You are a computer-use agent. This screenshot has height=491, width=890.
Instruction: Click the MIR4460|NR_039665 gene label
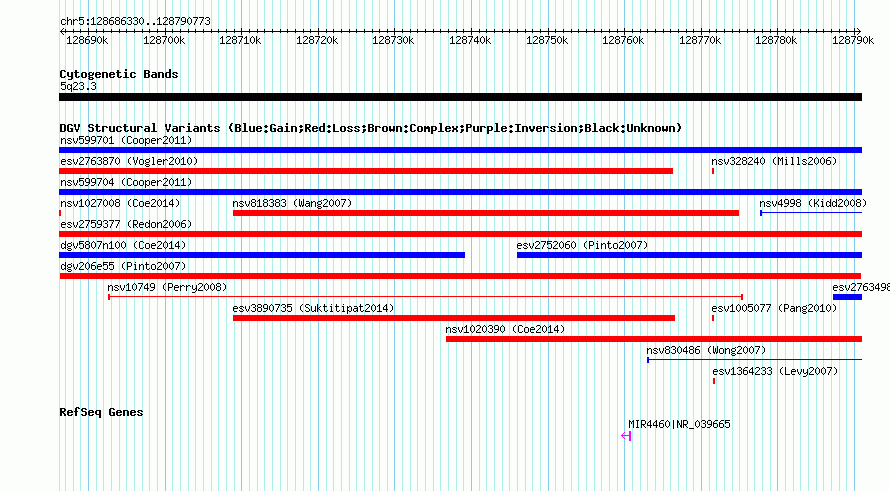pos(679,425)
